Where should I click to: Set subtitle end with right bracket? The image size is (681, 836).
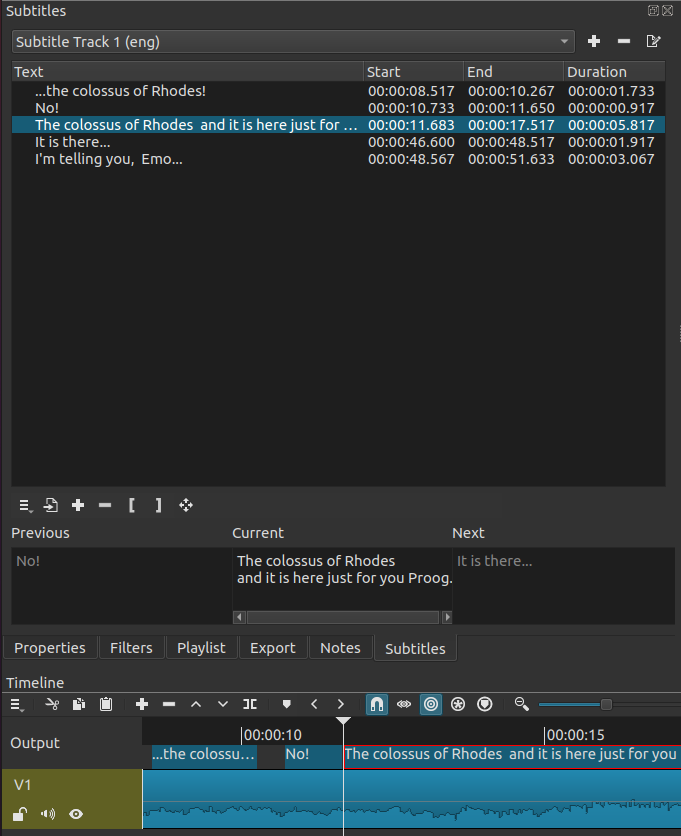[158, 505]
